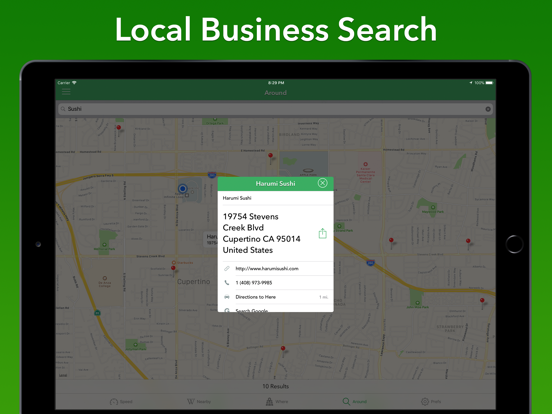Call the 1 (408) 973-9985 number

pyautogui.click(x=275, y=283)
